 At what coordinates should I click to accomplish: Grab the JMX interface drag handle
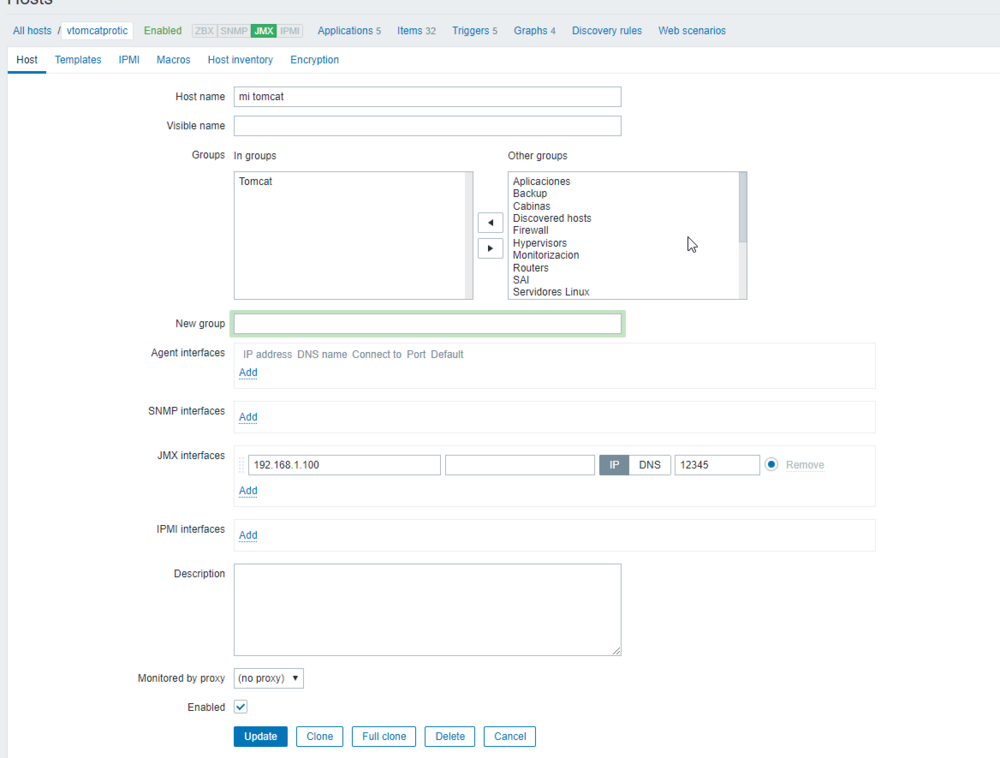pyautogui.click(x=241, y=465)
